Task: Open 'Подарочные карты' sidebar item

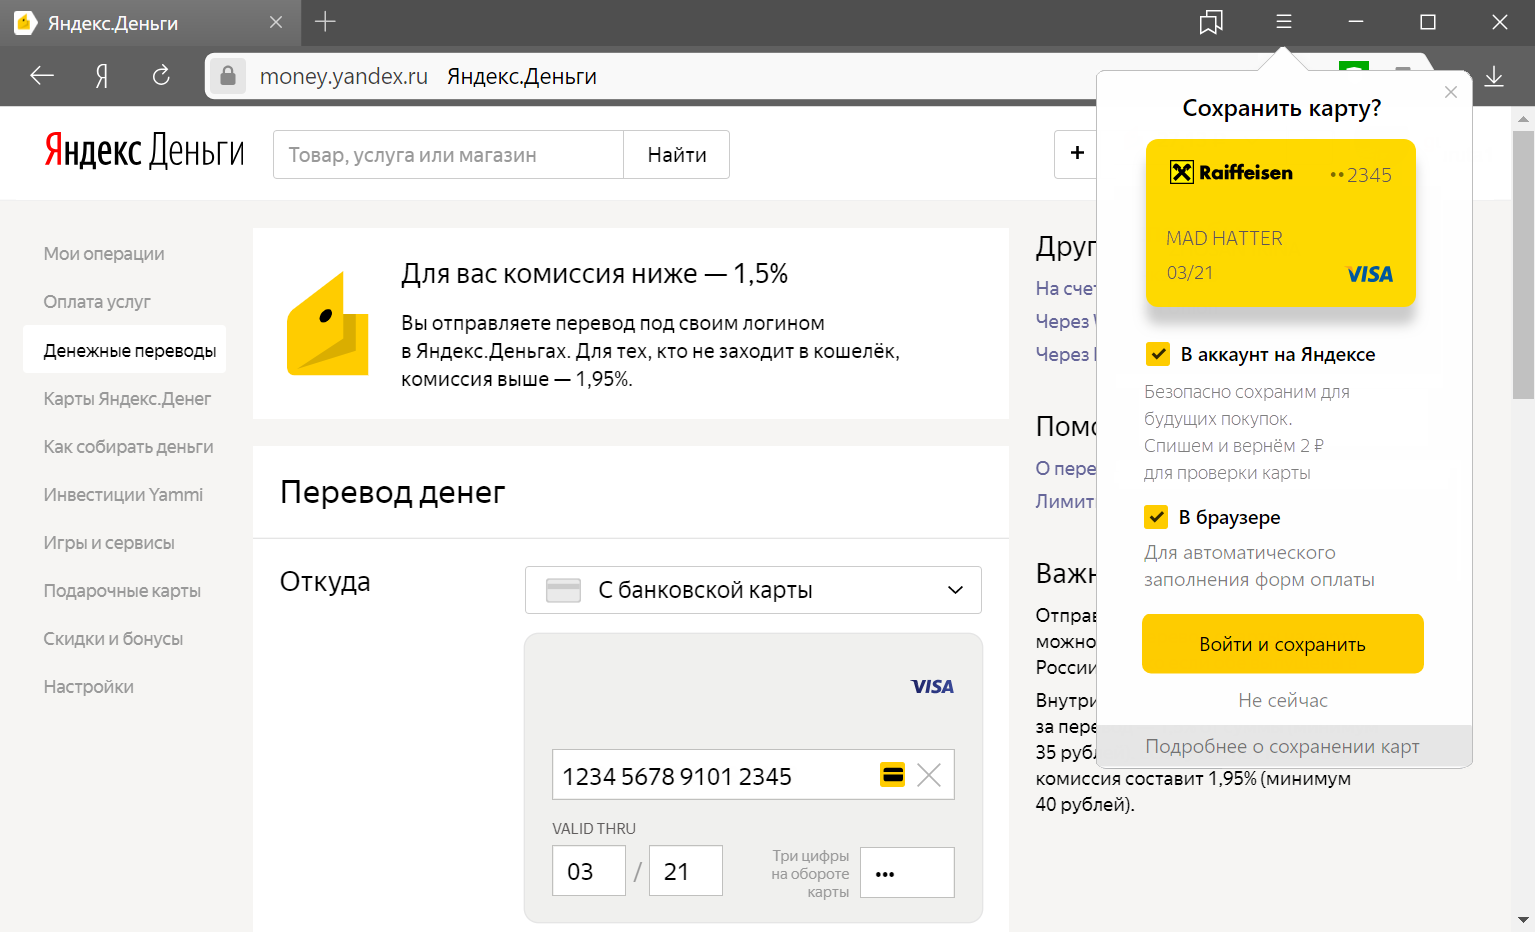Action: pos(122,591)
